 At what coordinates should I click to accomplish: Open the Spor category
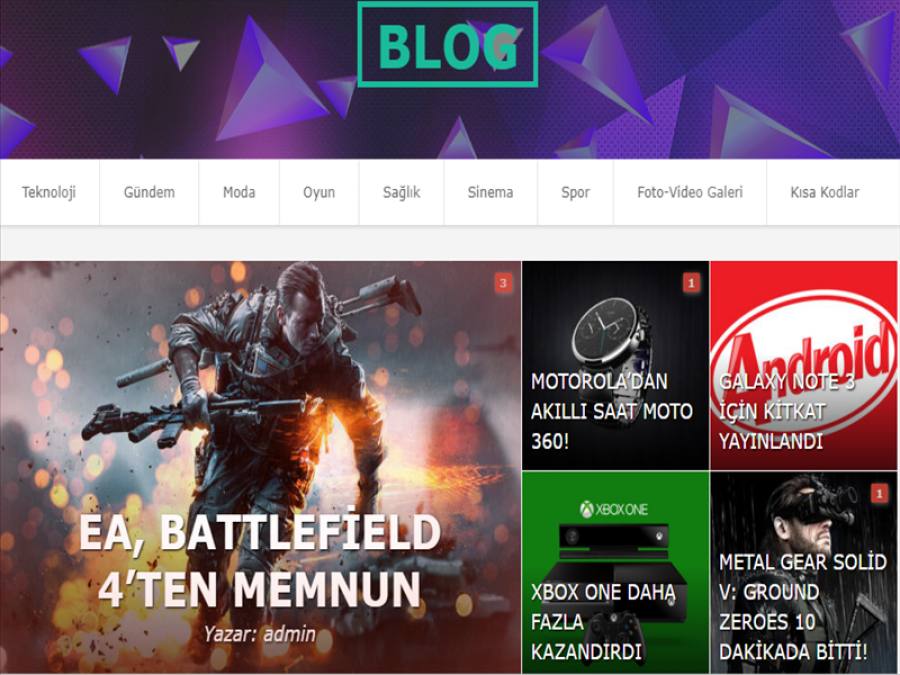[576, 192]
